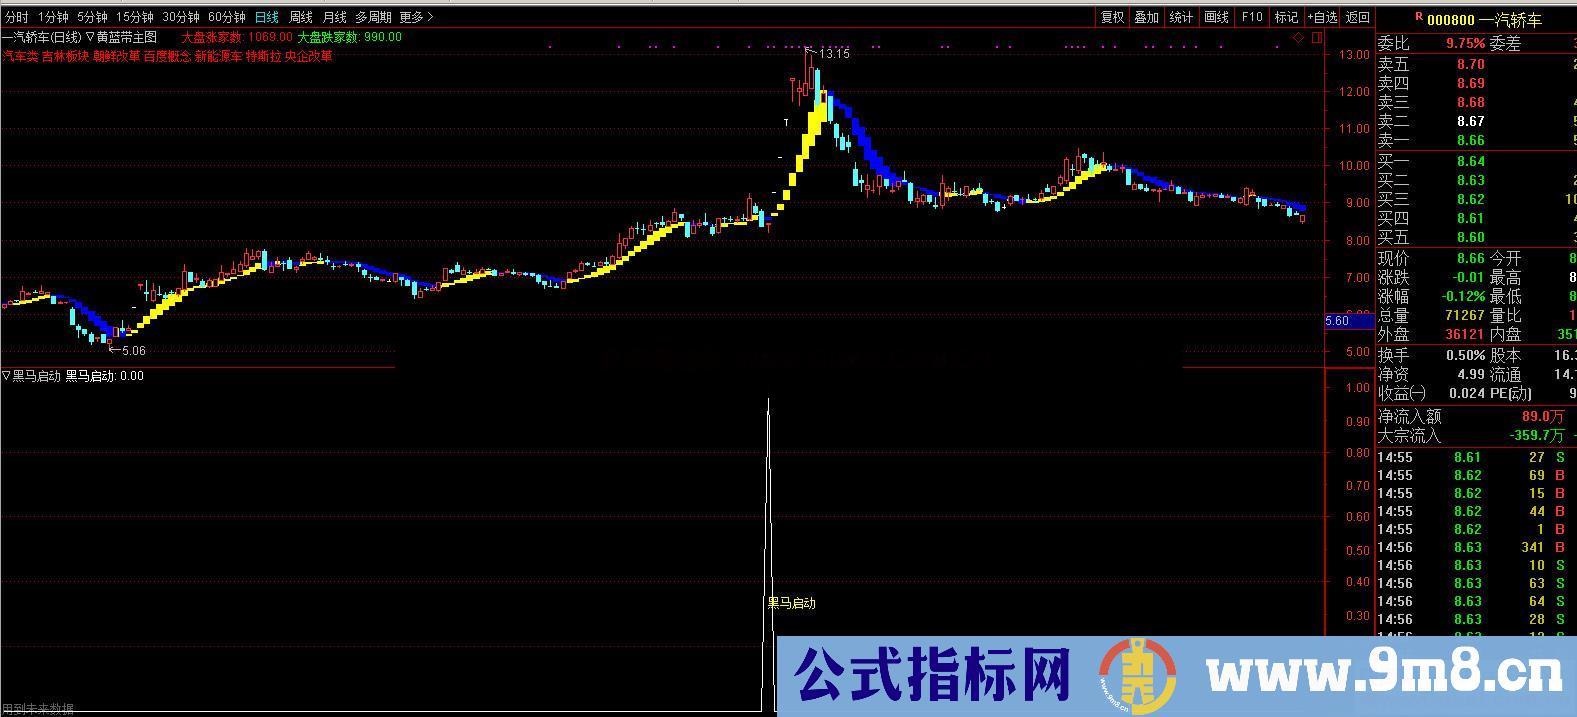
Task: Expand the 黑马启动 sub-indicator dropdown
Action: coord(6,376)
